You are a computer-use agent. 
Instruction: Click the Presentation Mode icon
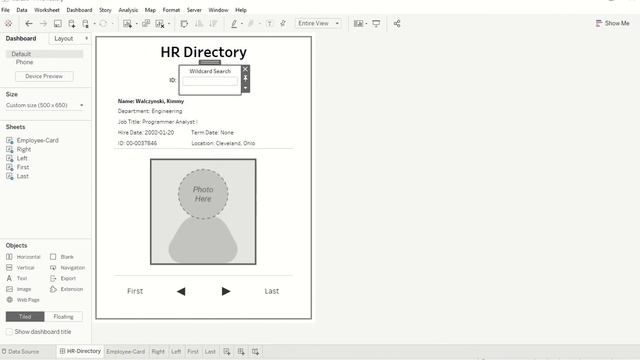376,24
